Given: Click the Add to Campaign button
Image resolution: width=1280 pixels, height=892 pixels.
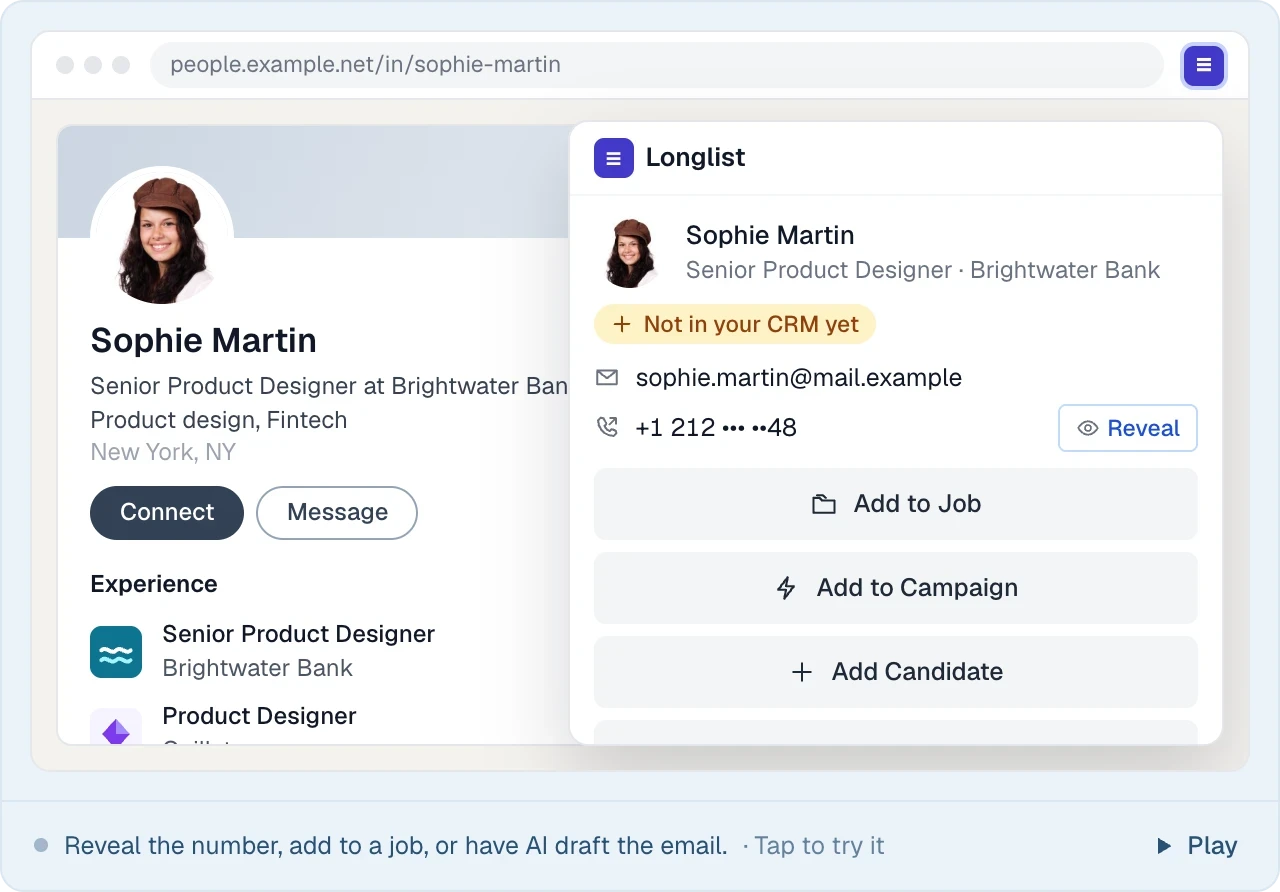Looking at the screenshot, I should (896, 588).
